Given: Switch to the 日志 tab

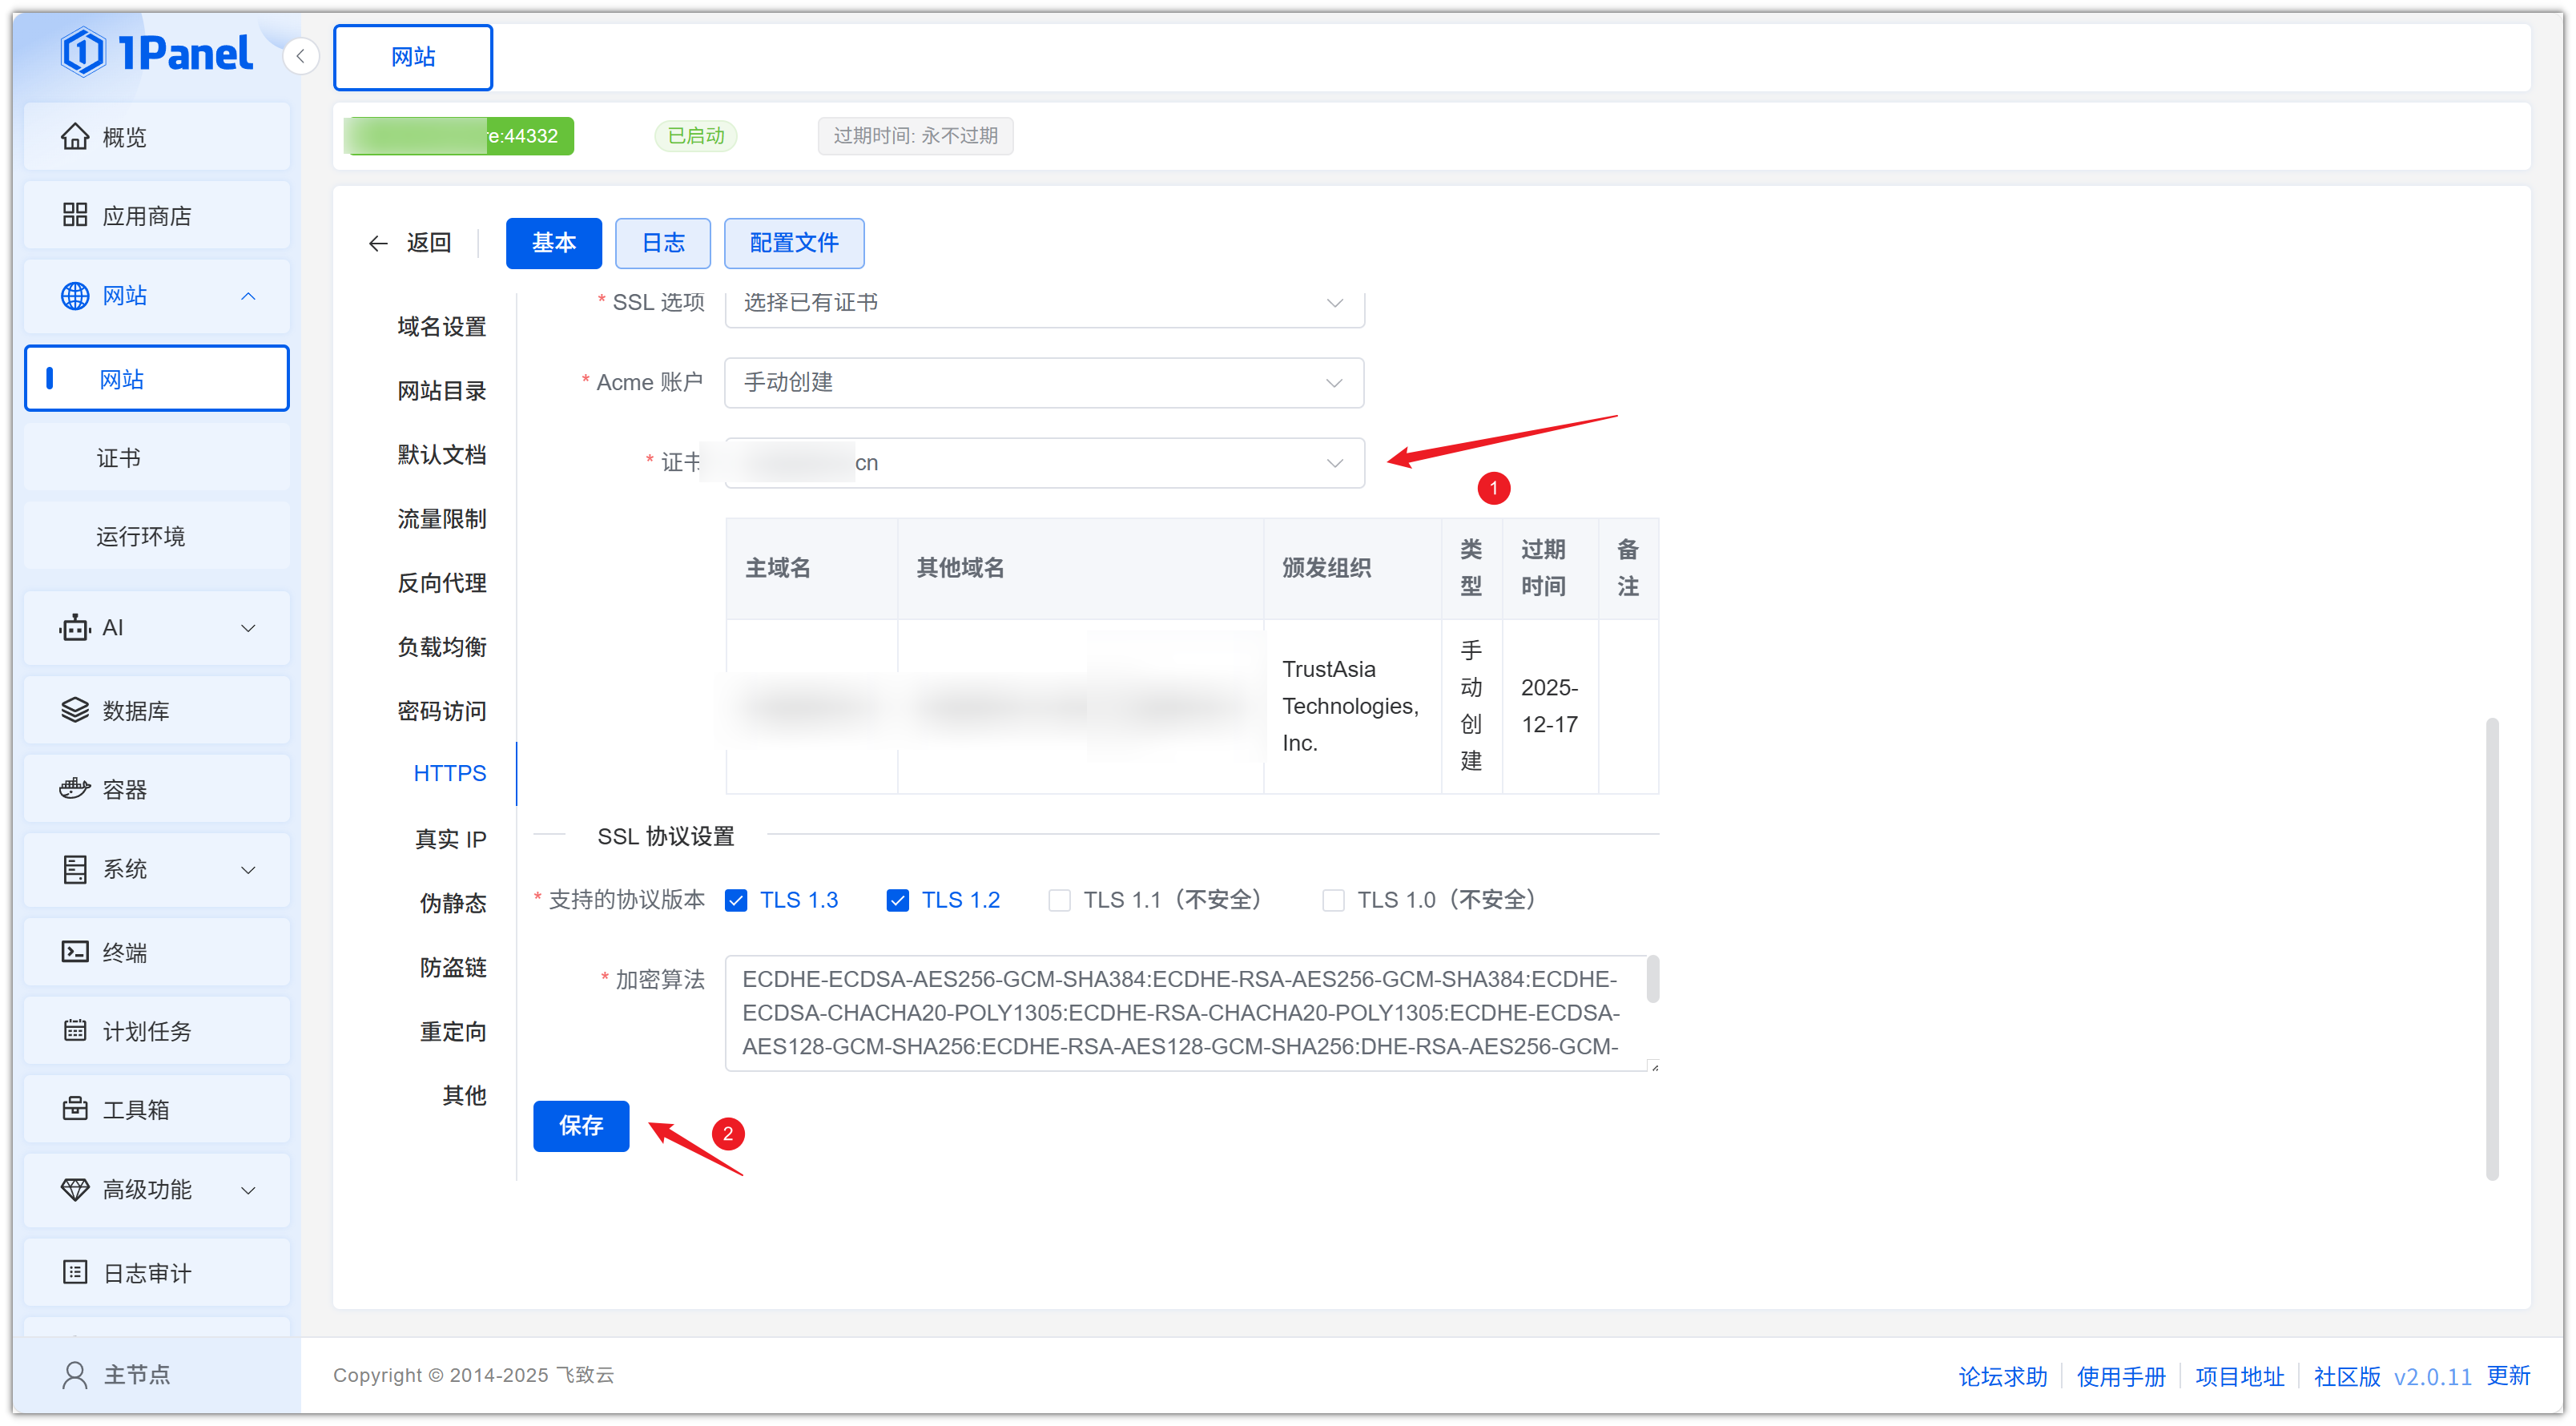Looking at the screenshot, I should click(662, 243).
